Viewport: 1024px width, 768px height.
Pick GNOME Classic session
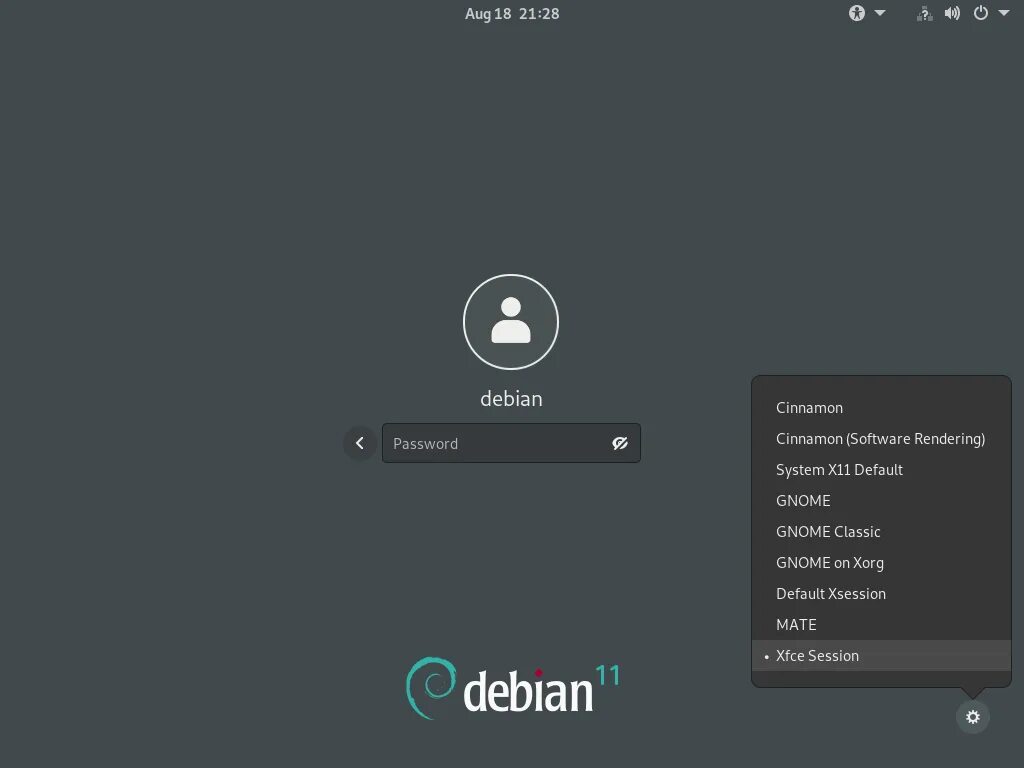(x=881, y=532)
